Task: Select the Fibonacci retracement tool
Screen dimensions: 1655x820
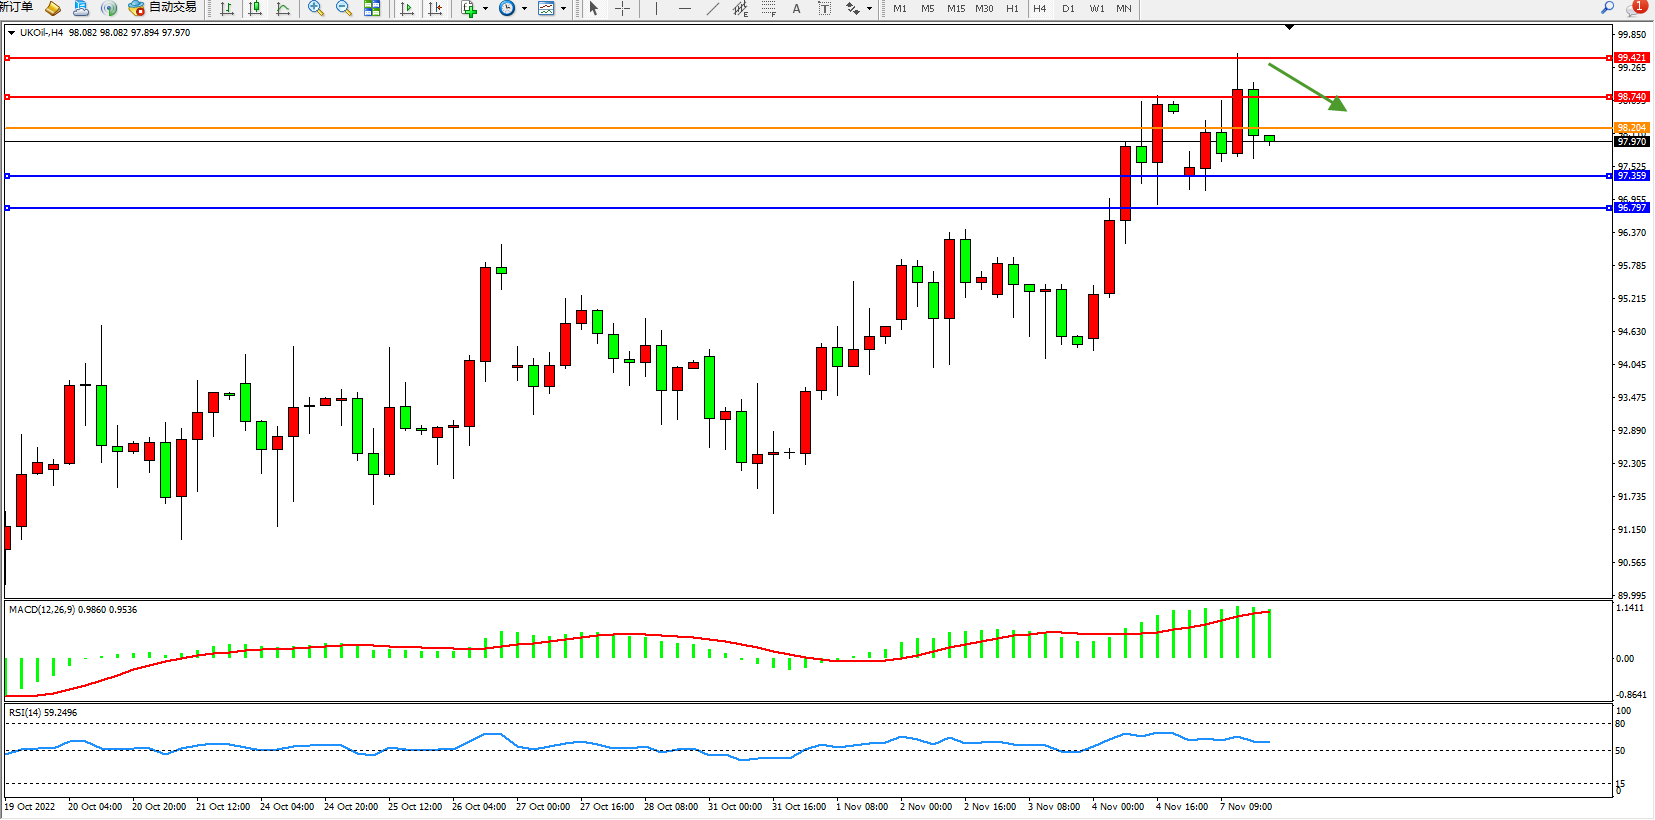Action: coord(768,8)
